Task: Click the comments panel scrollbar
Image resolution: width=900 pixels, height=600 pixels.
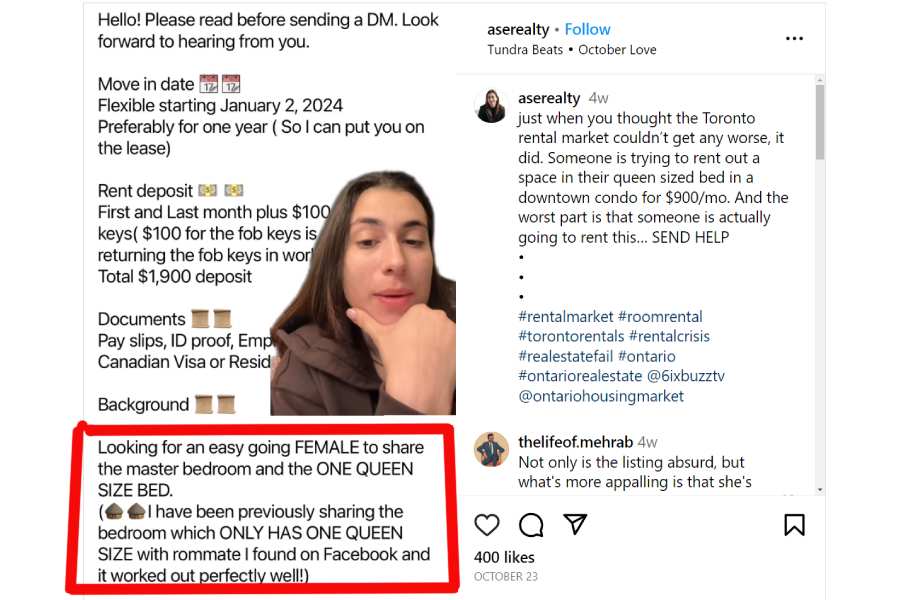Action: coord(820,122)
